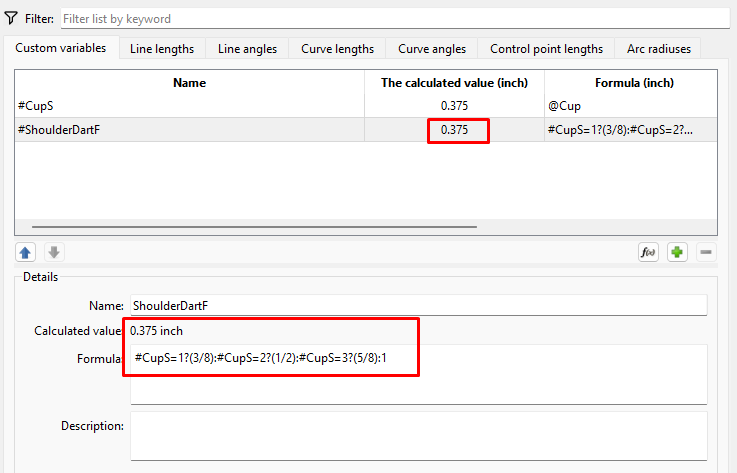Show the Control point lengths tab
The image size is (737, 473).
[x=546, y=49]
